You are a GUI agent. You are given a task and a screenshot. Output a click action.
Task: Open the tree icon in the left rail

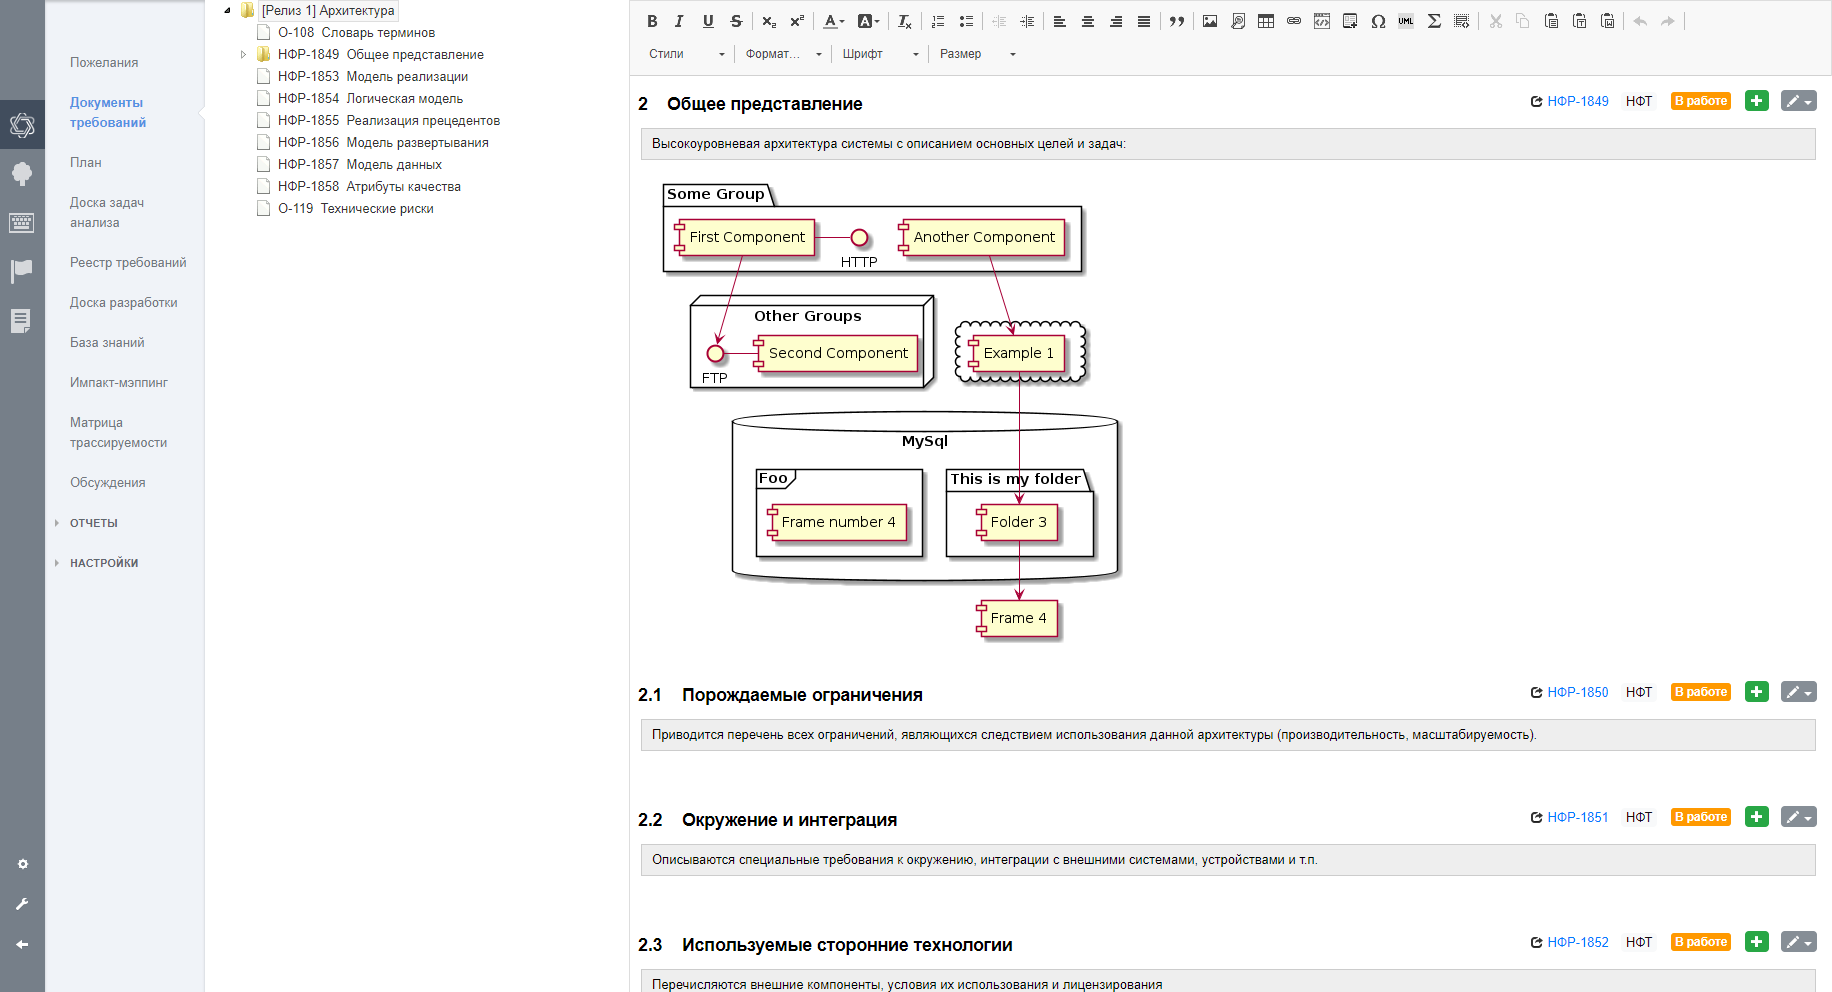click(x=22, y=174)
